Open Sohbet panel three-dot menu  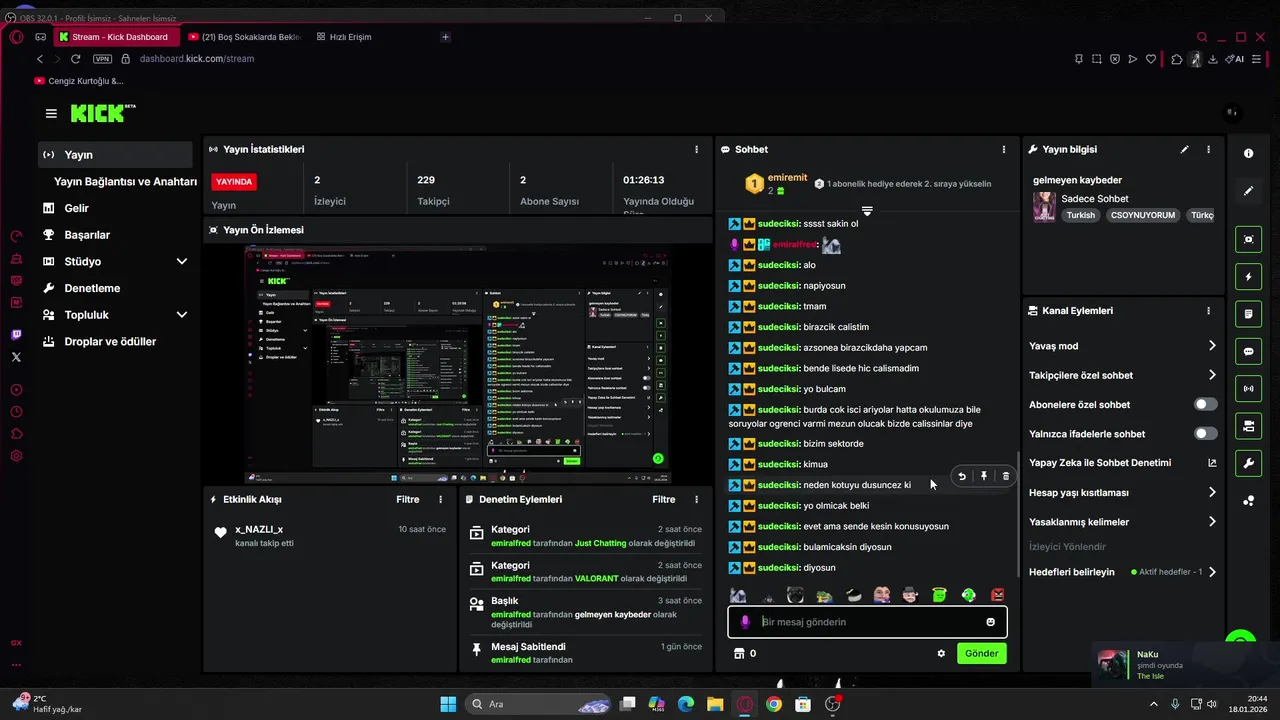click(x=1004, y=149)
